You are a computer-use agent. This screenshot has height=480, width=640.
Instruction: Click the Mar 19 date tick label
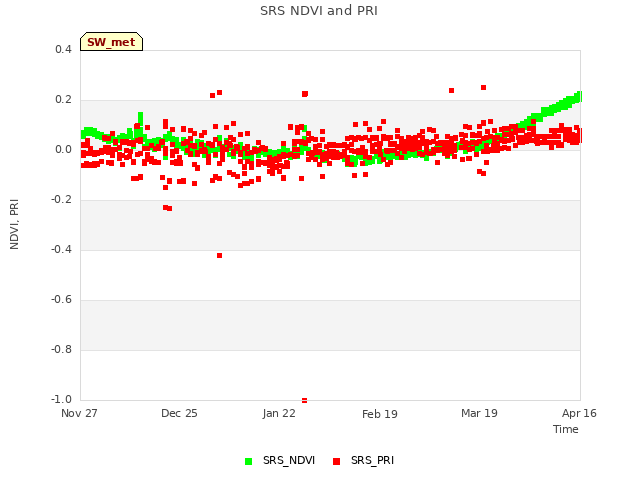click(x=479, y=413)
